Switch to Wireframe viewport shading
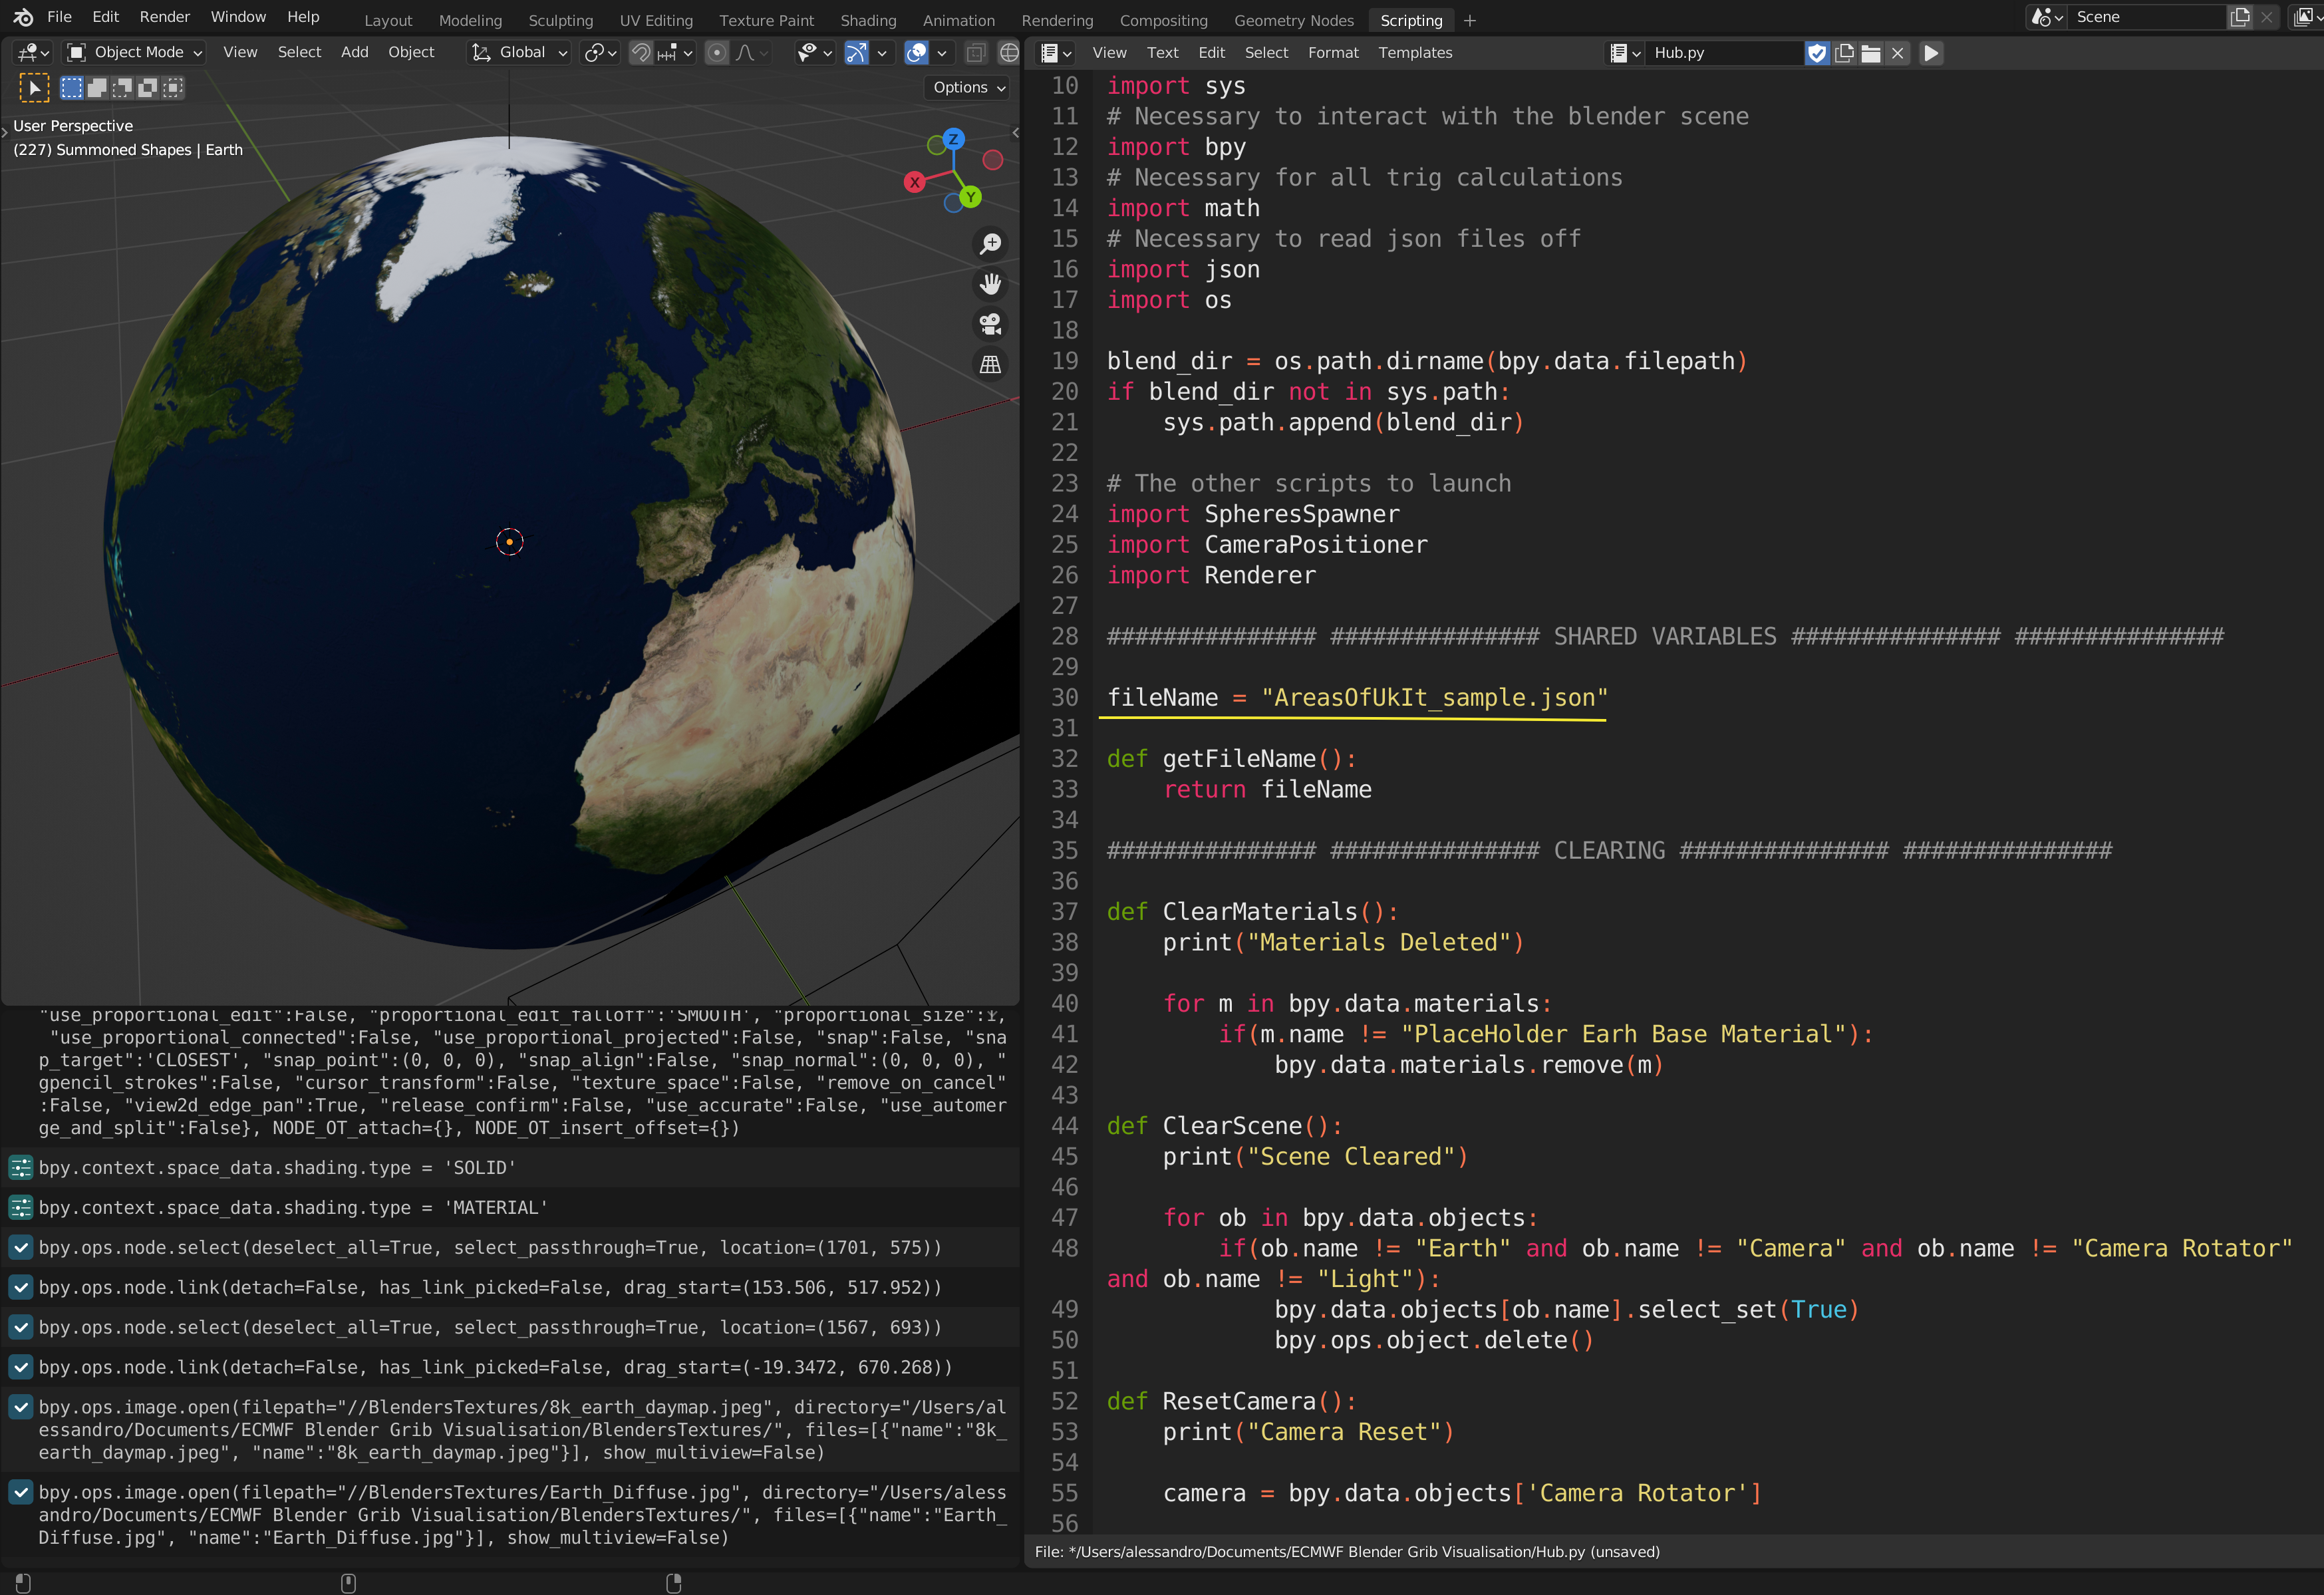2324x1595 pixels. [1009, 52]
